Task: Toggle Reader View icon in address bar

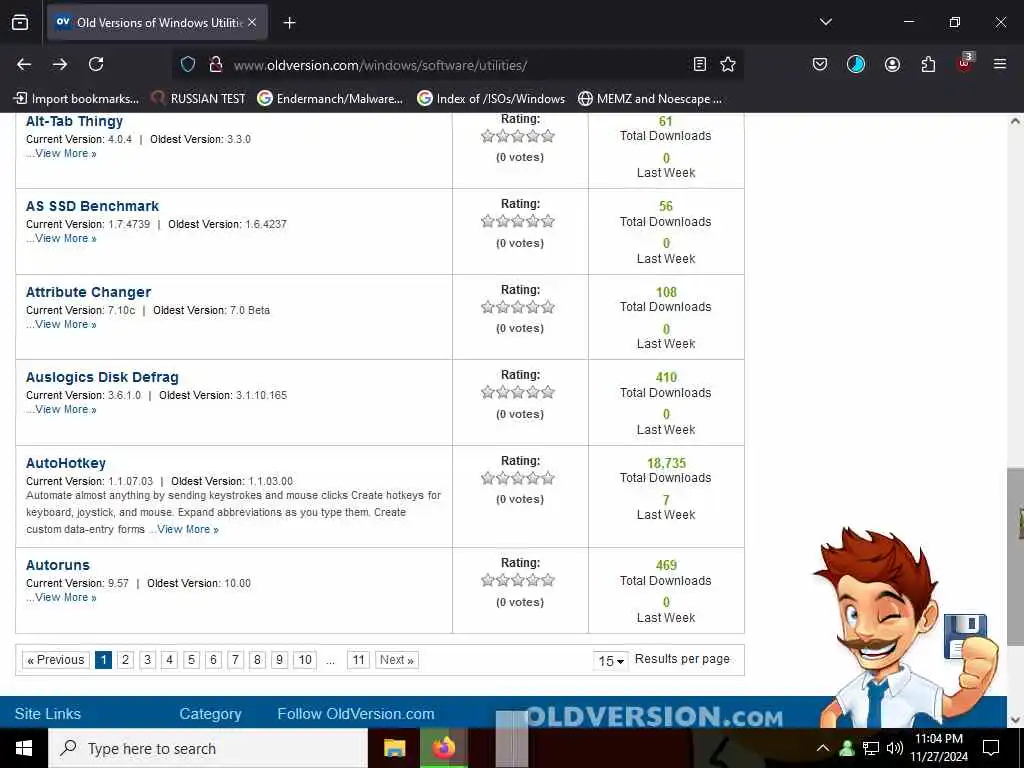Action: pyautogui.click(x=699, y=64)
